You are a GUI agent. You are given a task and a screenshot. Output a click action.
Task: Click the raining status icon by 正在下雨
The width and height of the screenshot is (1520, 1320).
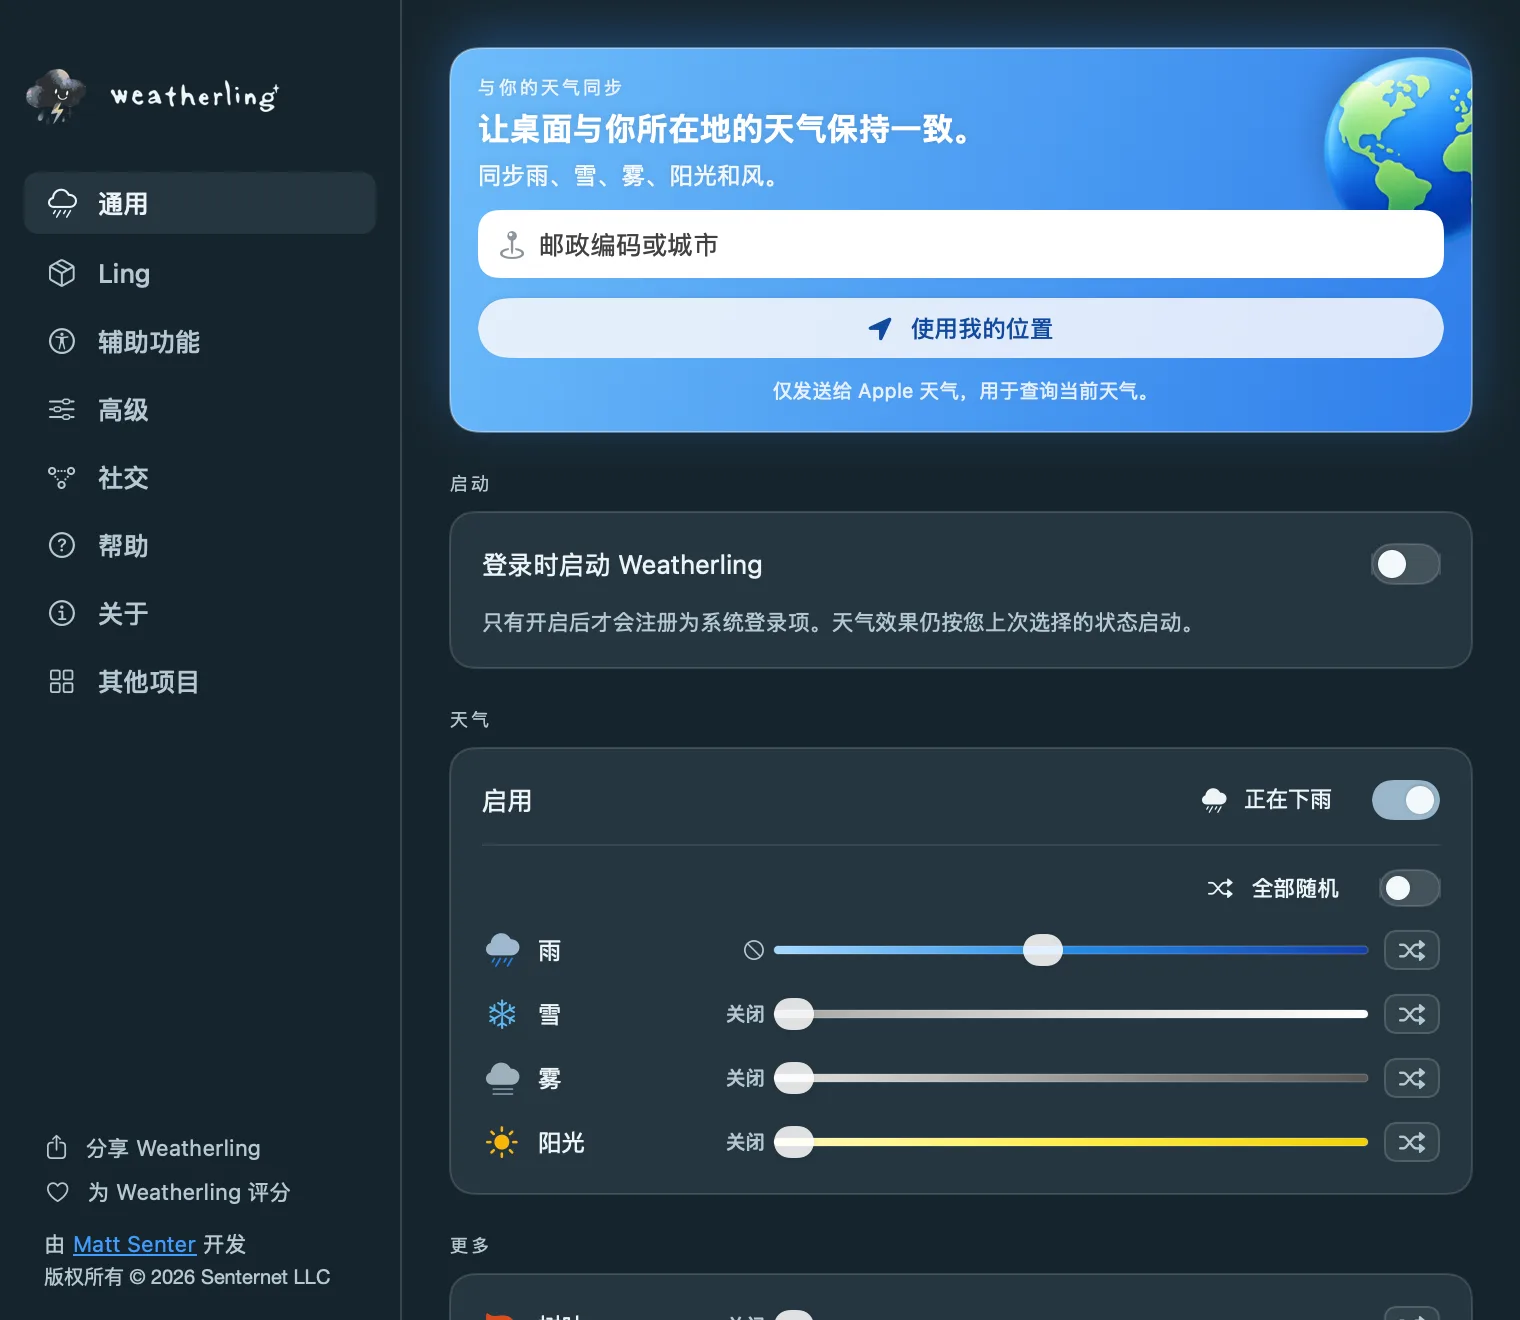pos(1214,800)
